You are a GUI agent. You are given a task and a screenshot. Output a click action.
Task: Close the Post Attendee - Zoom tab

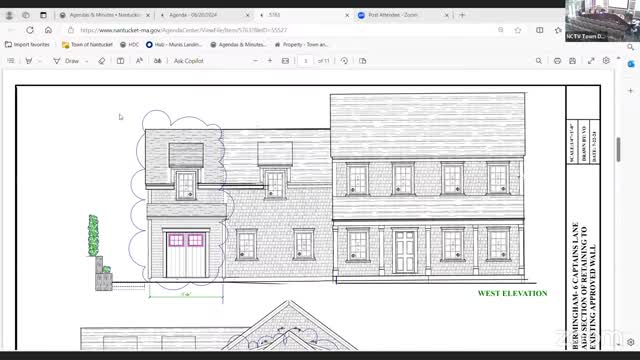pyautogui.click(x=447, y=15)
